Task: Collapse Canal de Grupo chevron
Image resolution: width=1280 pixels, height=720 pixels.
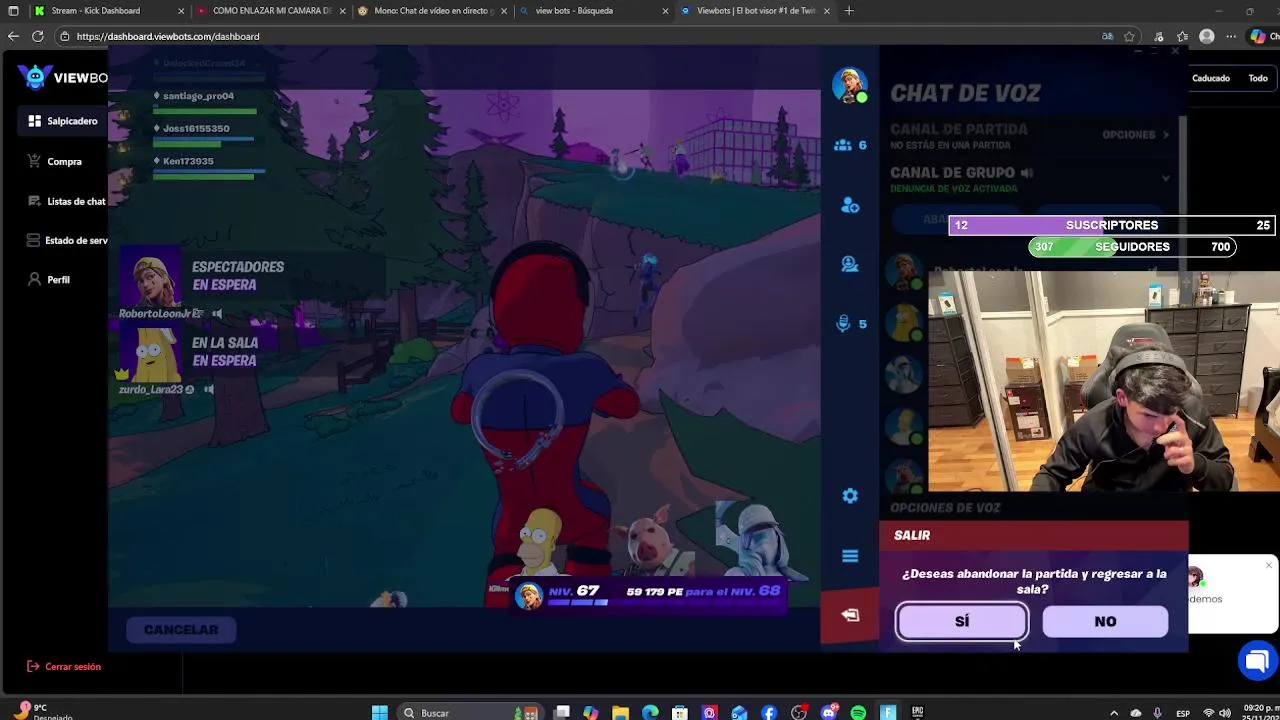Action: [1166, 178]
